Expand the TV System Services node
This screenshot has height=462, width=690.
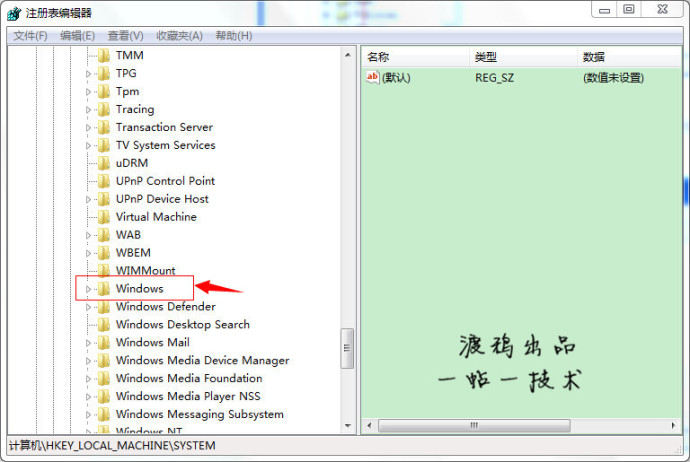coord(88,145)
